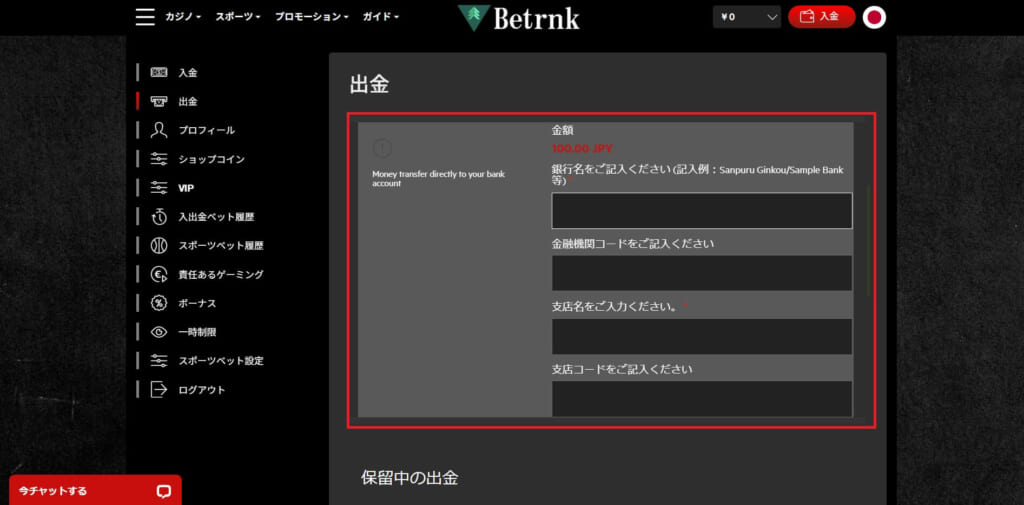Click the info icon in withdrawal form
Viewport: 1024px width, 505px height.
382,148
